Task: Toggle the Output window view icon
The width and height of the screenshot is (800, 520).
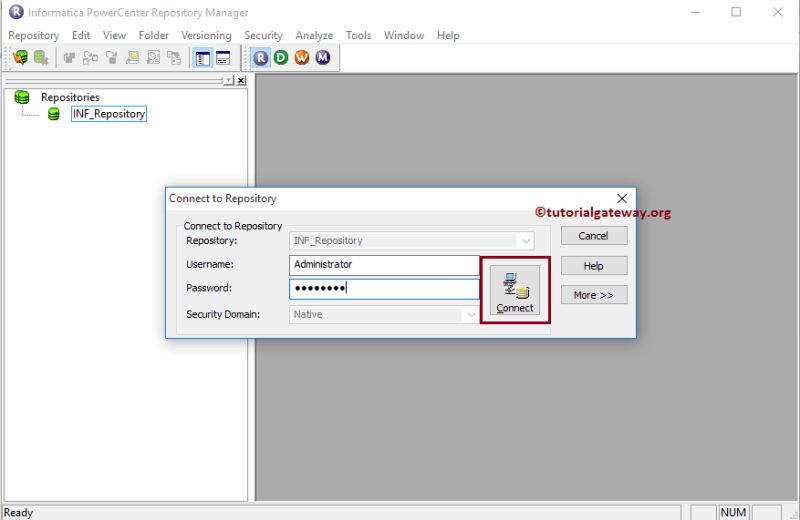Action: pos(223,58)
